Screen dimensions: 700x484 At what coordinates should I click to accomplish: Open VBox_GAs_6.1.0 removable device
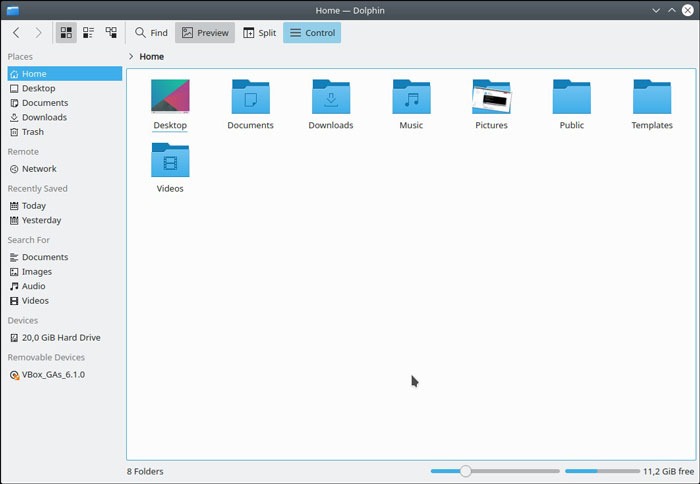[65, 375]
